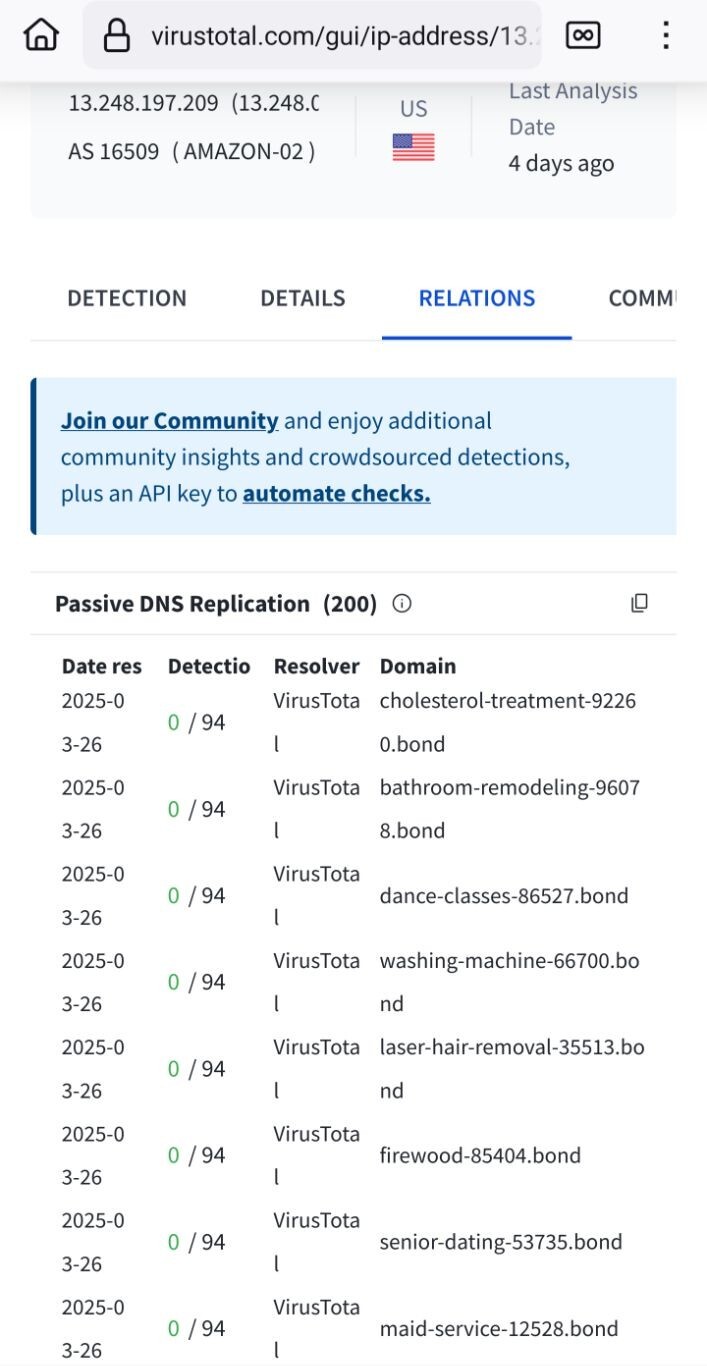Open domain dance-classes-86527.bond
707x1366 pixels.
pyautogui.click(x=503, y=895)
